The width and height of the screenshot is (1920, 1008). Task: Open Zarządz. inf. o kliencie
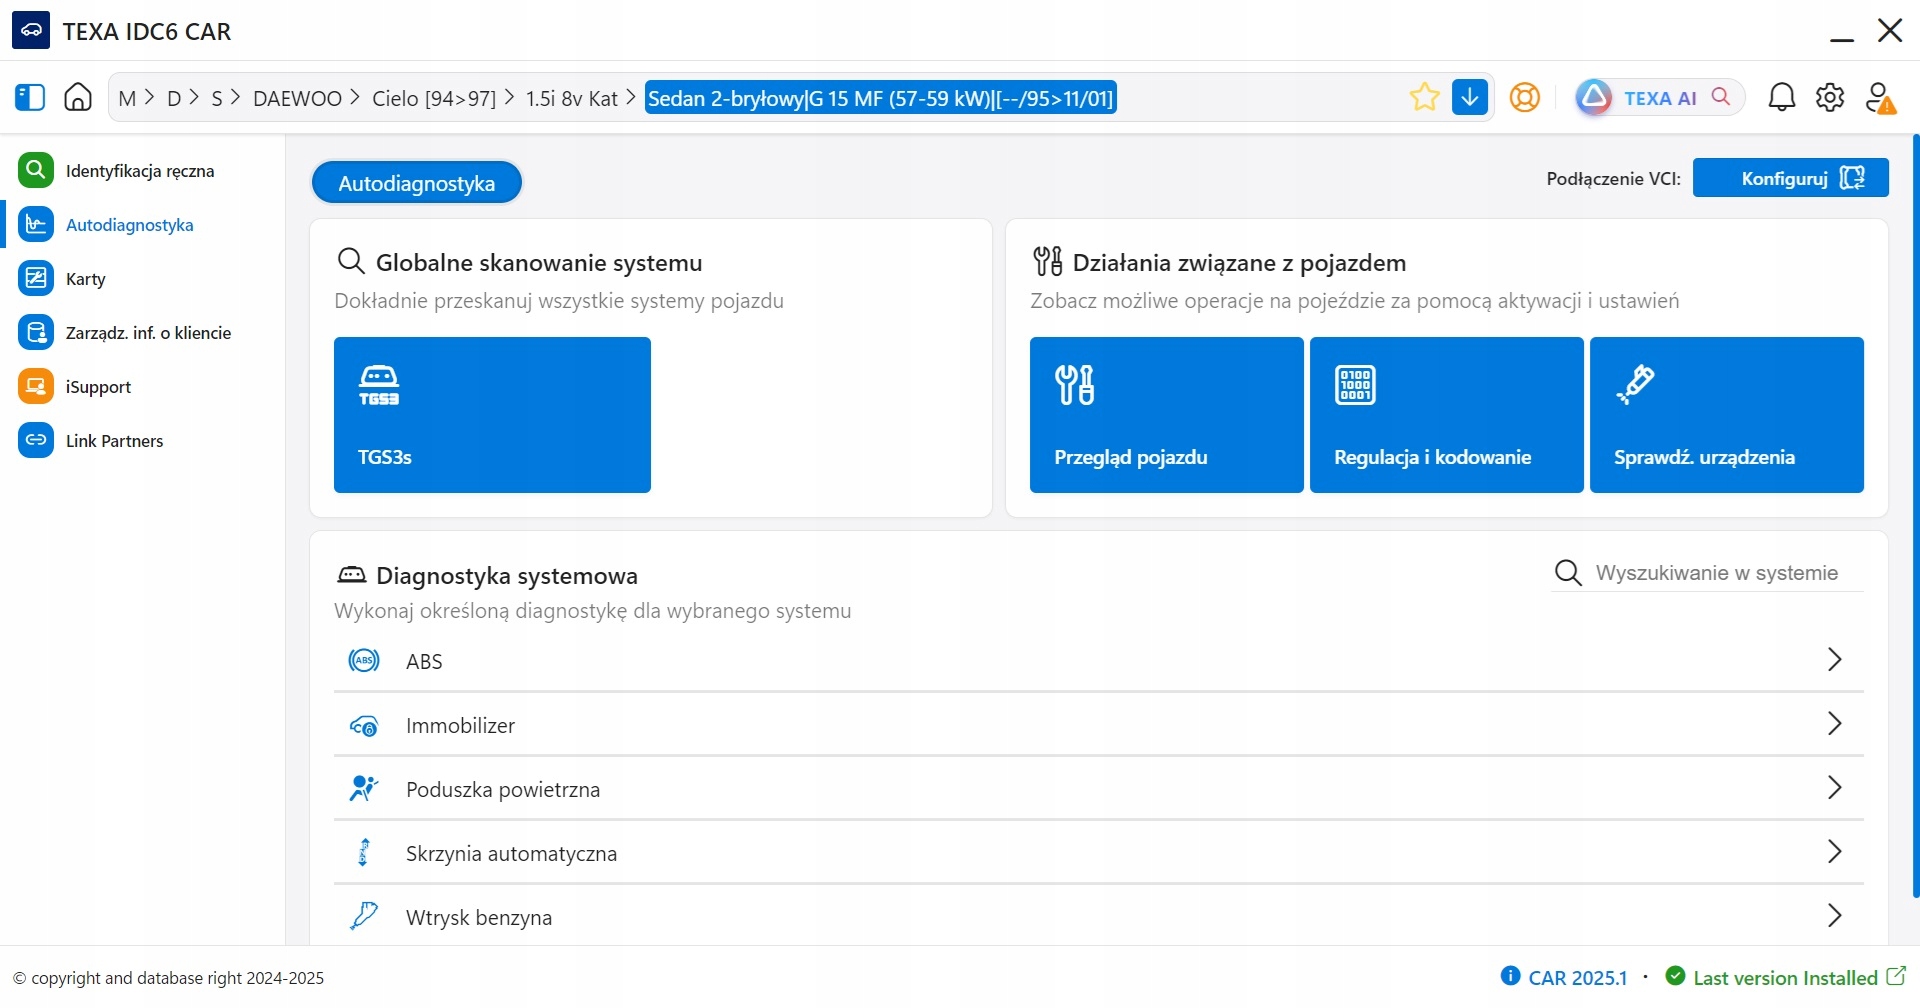[148, 333]
